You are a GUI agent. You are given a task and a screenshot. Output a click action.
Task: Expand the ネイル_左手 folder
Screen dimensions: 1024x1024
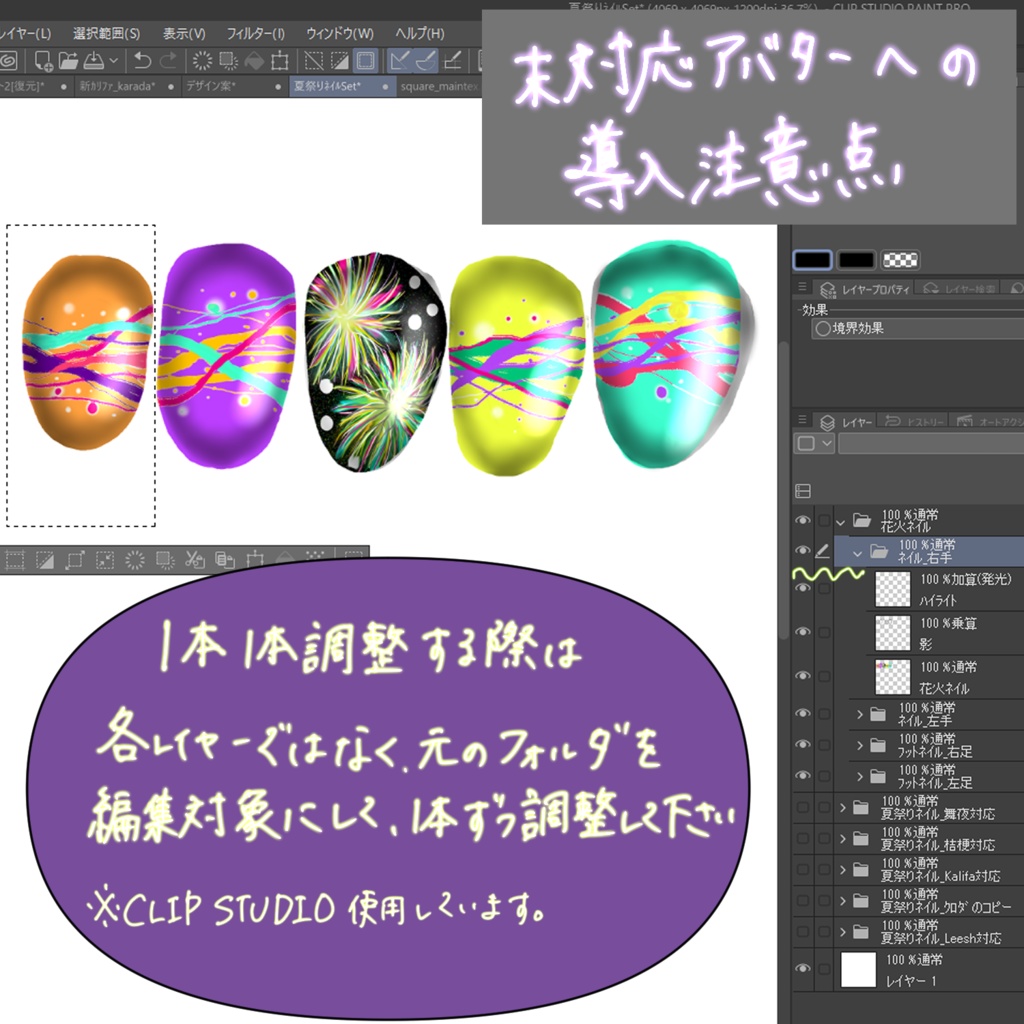[859, 713]
